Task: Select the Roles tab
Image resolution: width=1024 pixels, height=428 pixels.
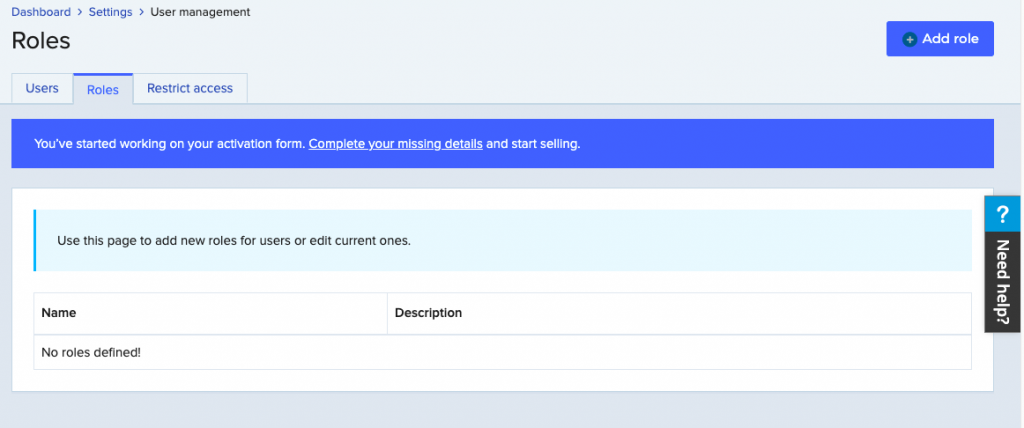Action: pyautogui.click(x=103, y=89)
